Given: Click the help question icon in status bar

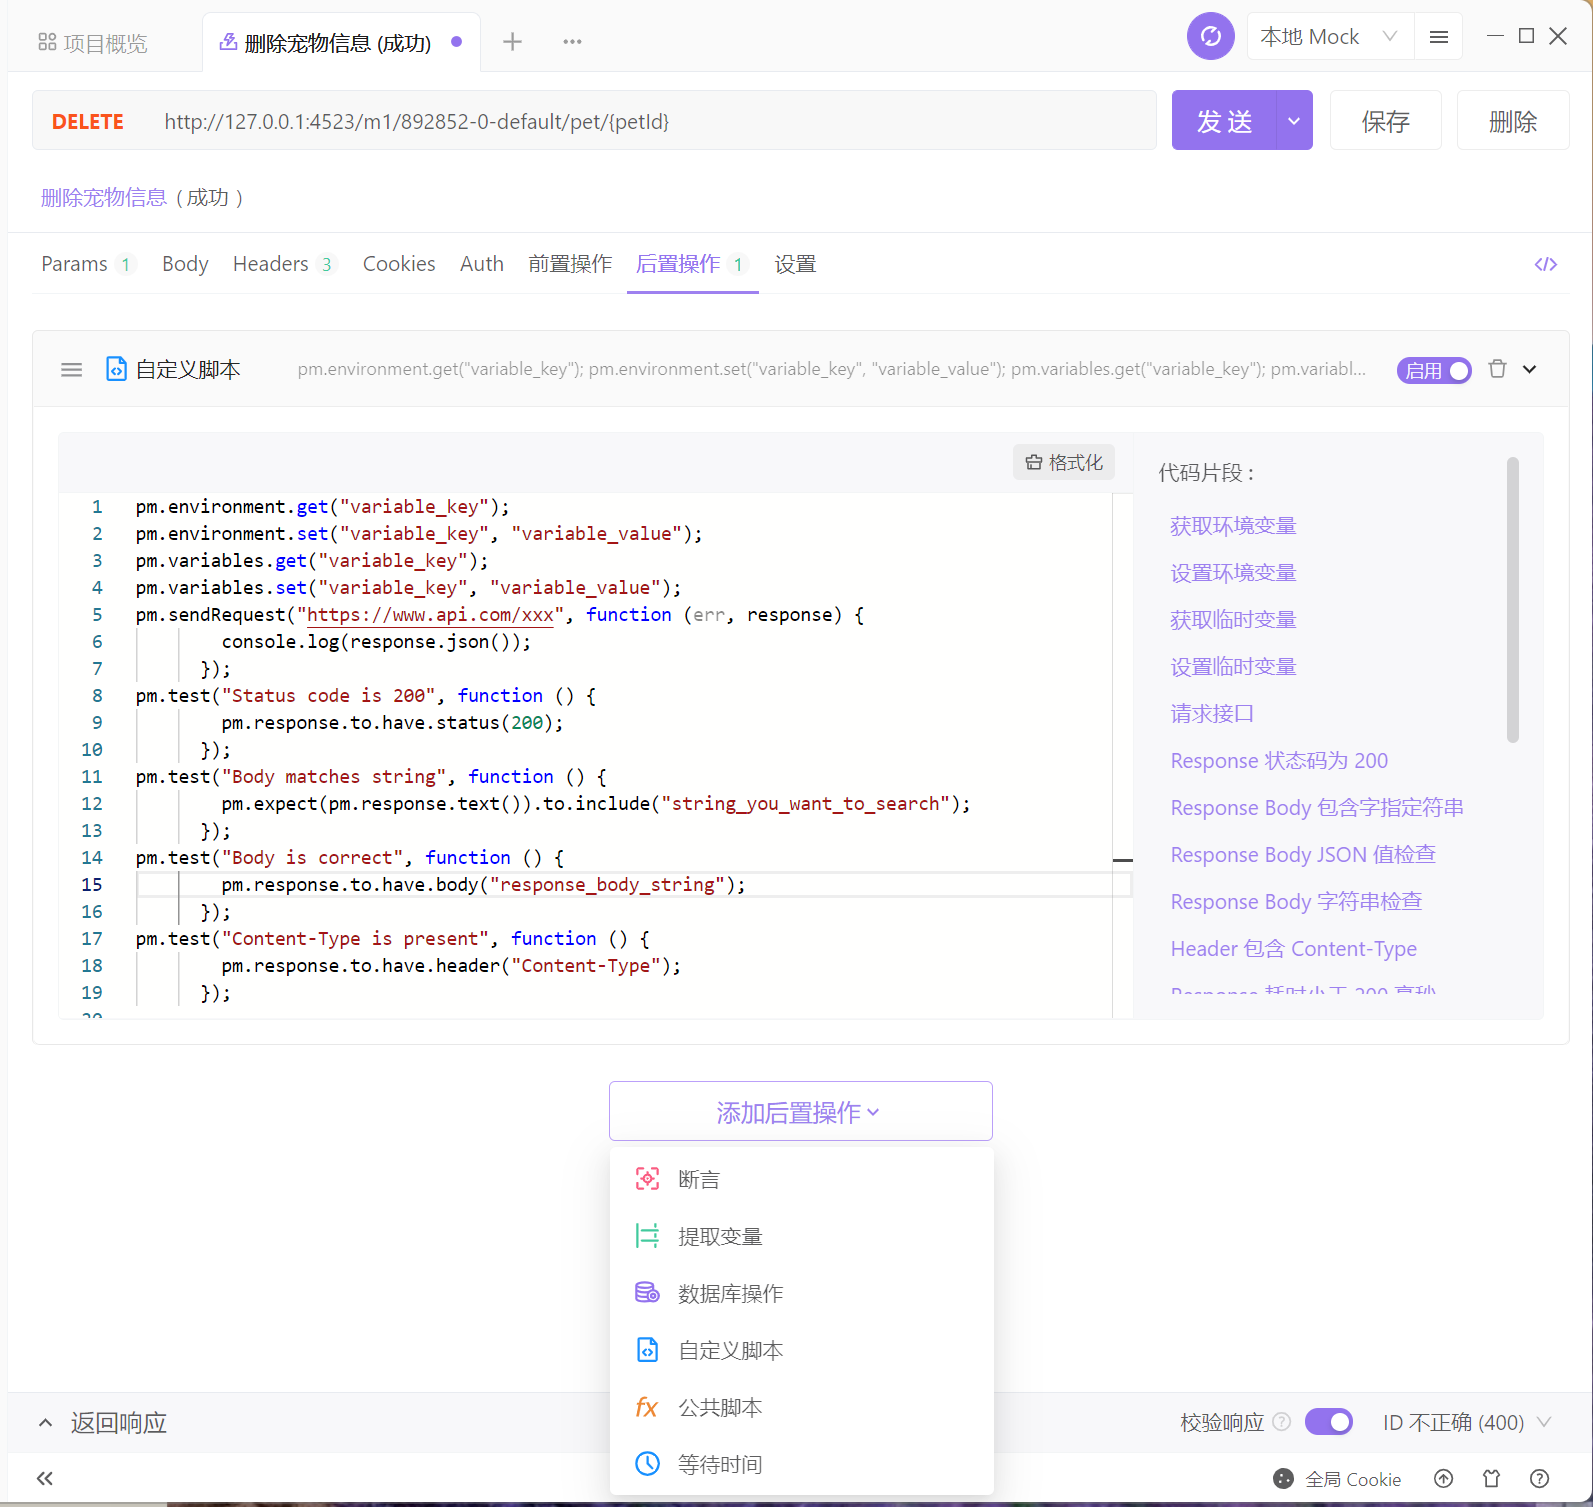Looking at the screenshot, I should point(1540,1478).
